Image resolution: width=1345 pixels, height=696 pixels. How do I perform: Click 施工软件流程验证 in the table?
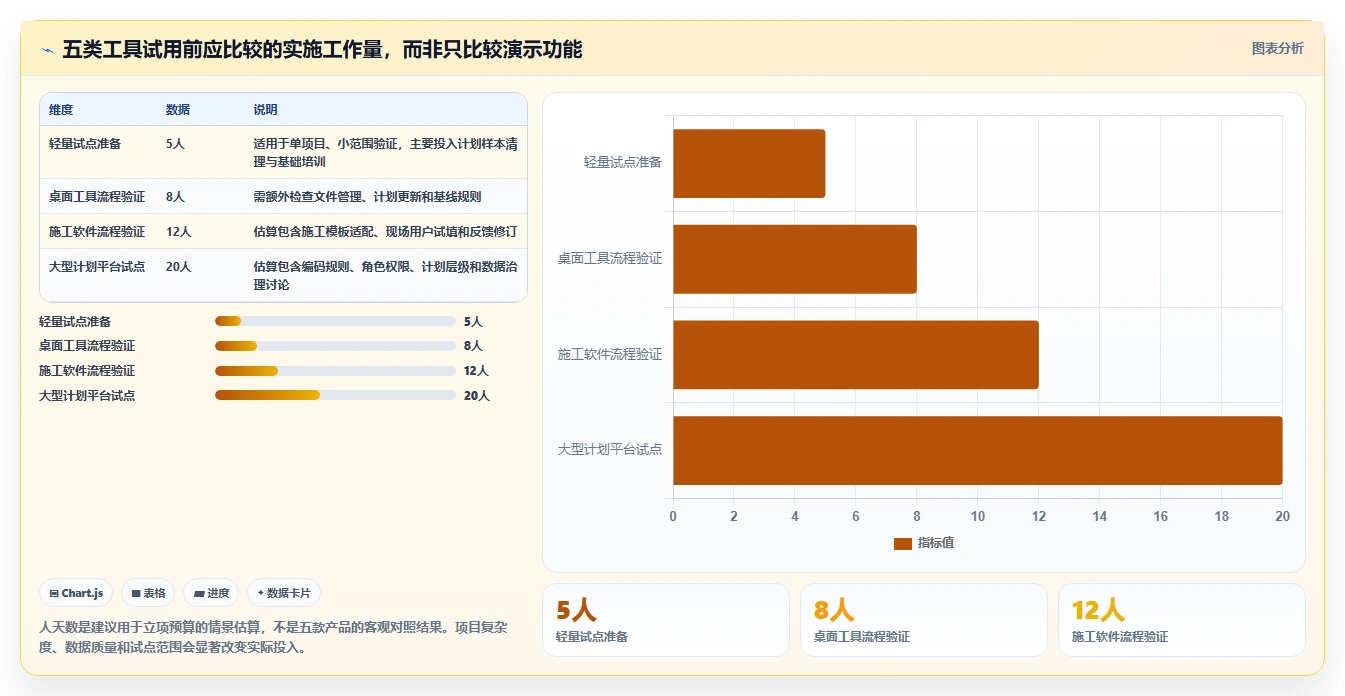click(x=97, y=231)
